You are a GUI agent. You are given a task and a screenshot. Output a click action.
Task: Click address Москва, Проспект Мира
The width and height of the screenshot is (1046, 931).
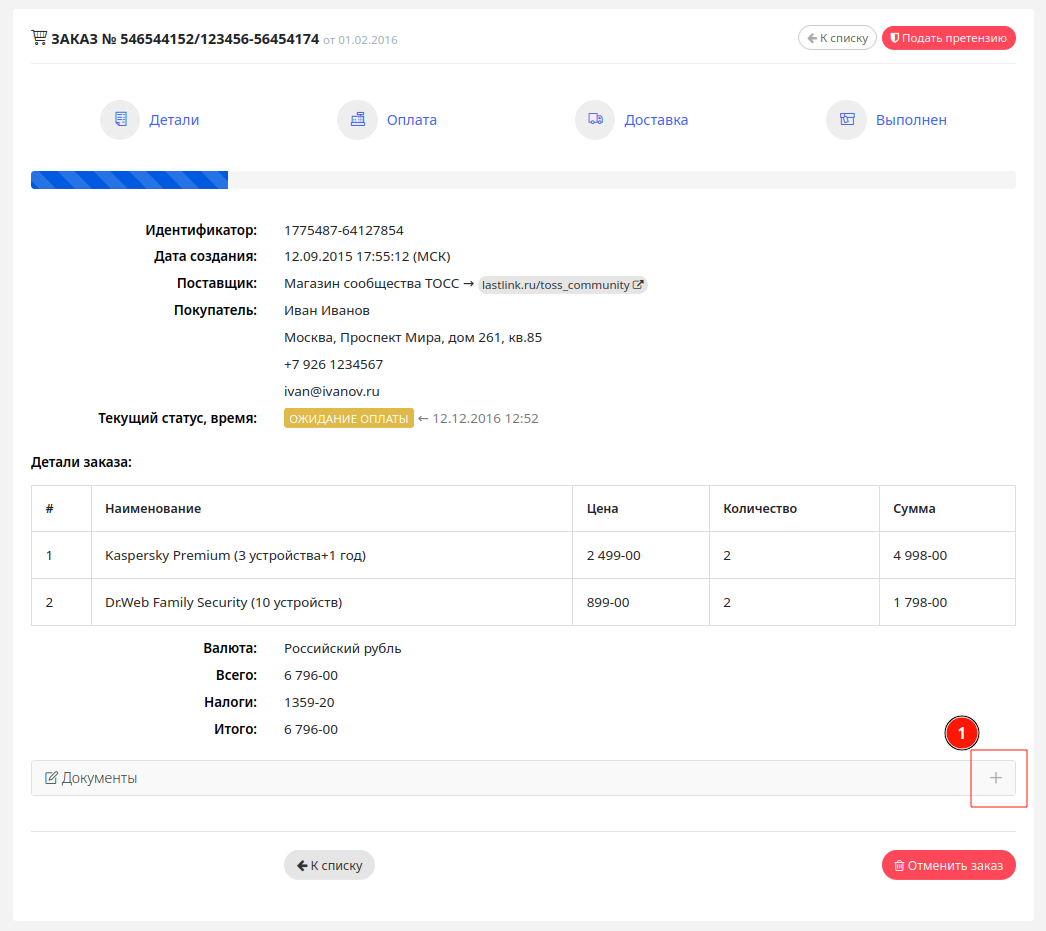(413, 337)
